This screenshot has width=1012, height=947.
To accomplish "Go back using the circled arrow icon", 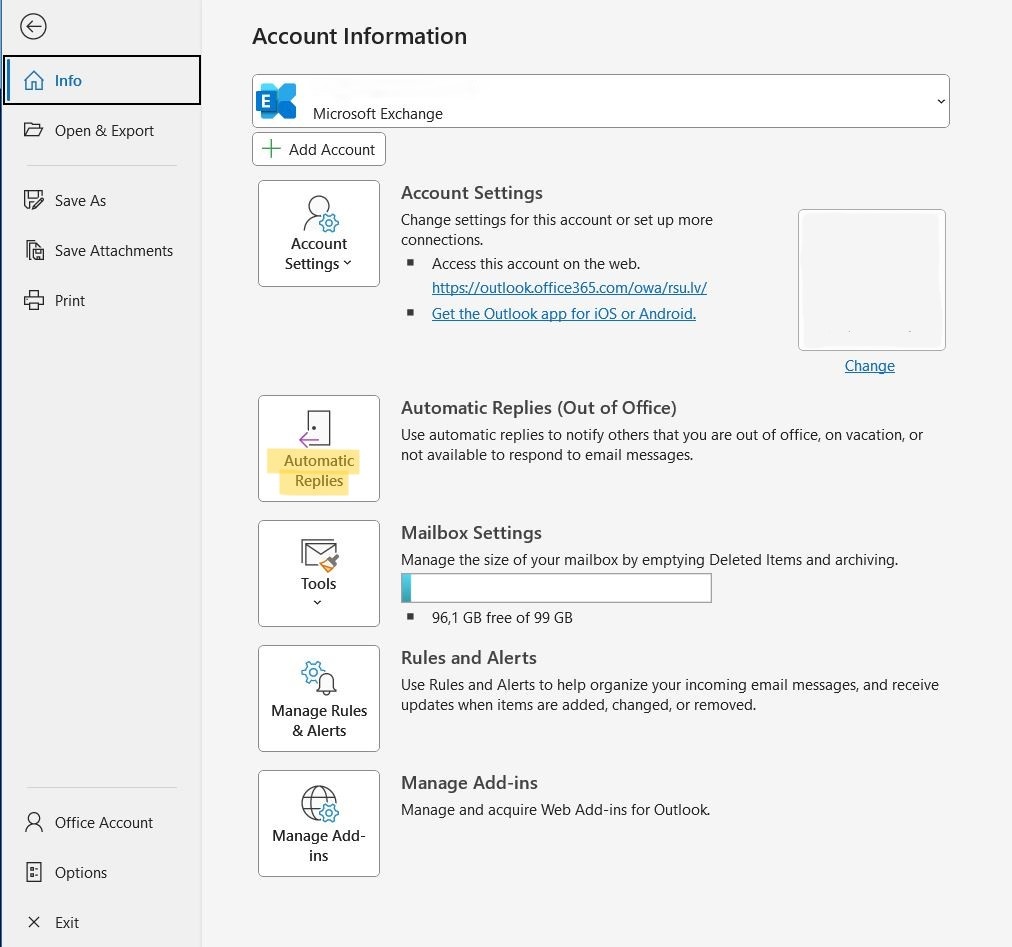I will [x=33, y=26].
